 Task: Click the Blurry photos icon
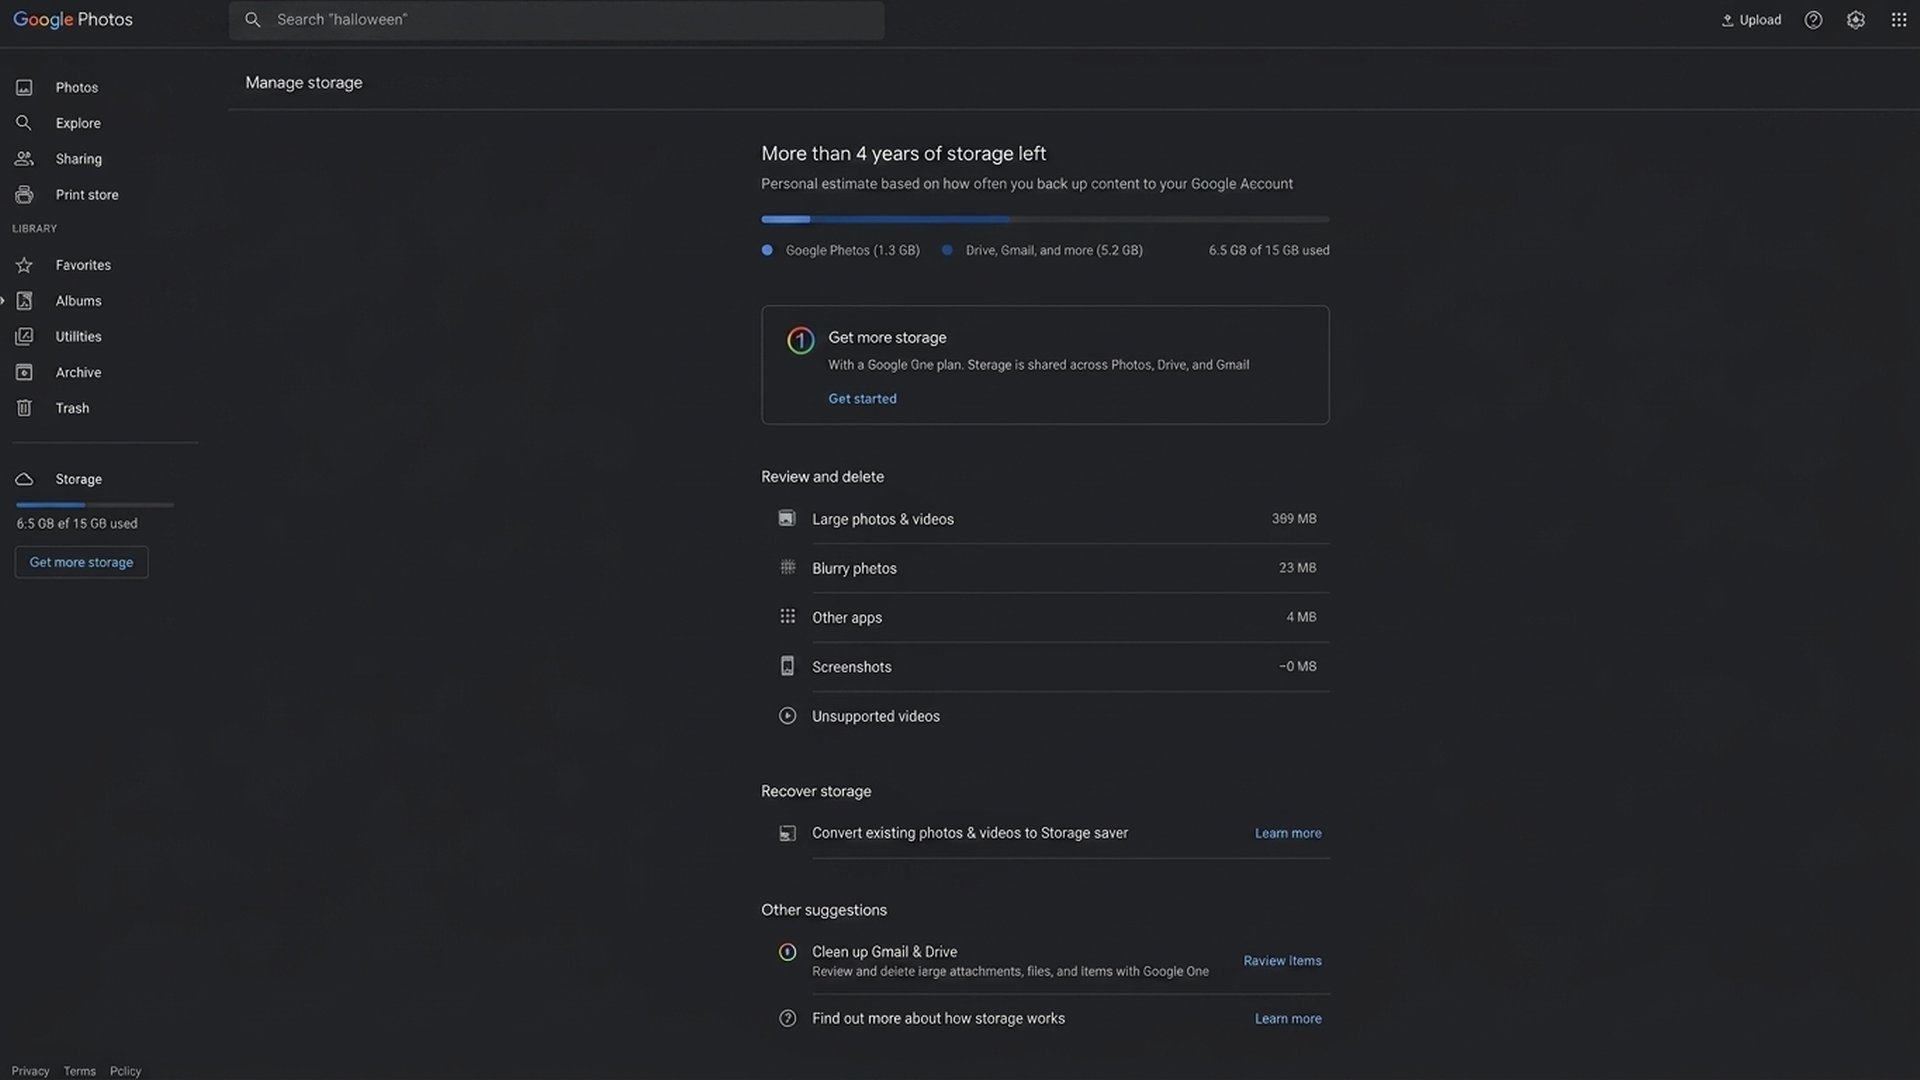[787, 567]
